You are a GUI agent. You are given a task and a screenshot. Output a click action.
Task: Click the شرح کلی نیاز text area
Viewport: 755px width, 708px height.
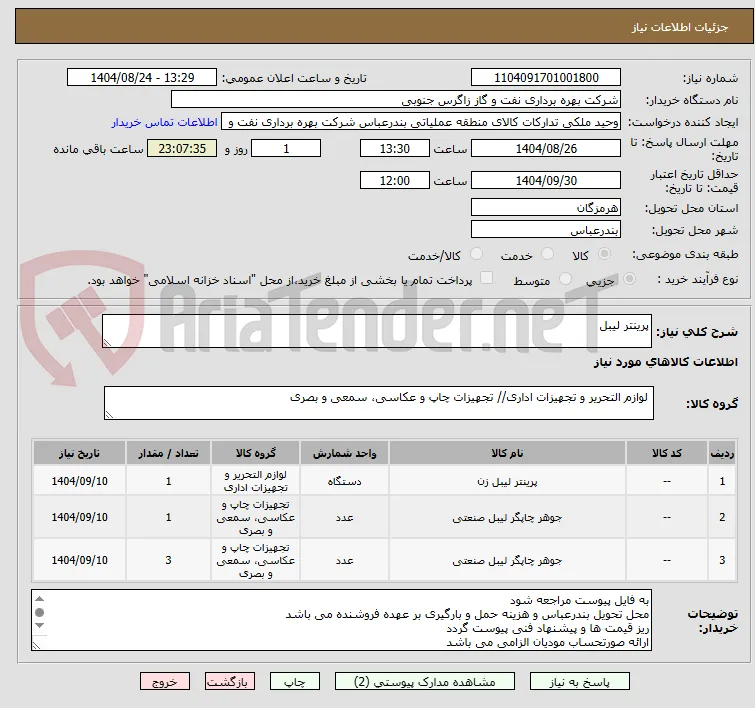[x=377, y=331]
